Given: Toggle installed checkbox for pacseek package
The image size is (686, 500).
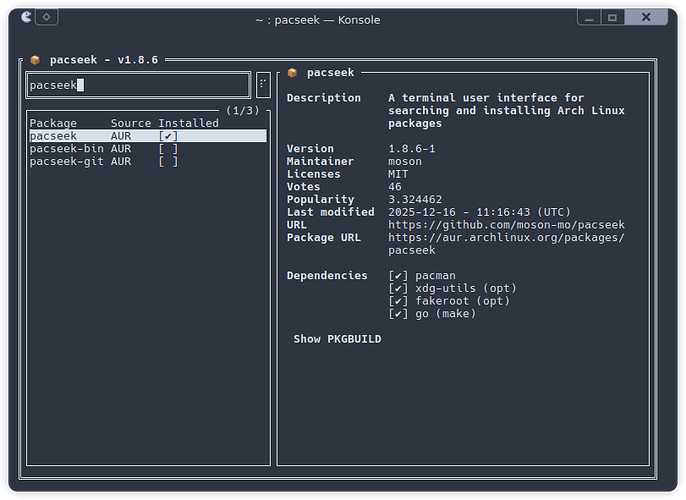Looking at the screenshot, I should [168, 136].
